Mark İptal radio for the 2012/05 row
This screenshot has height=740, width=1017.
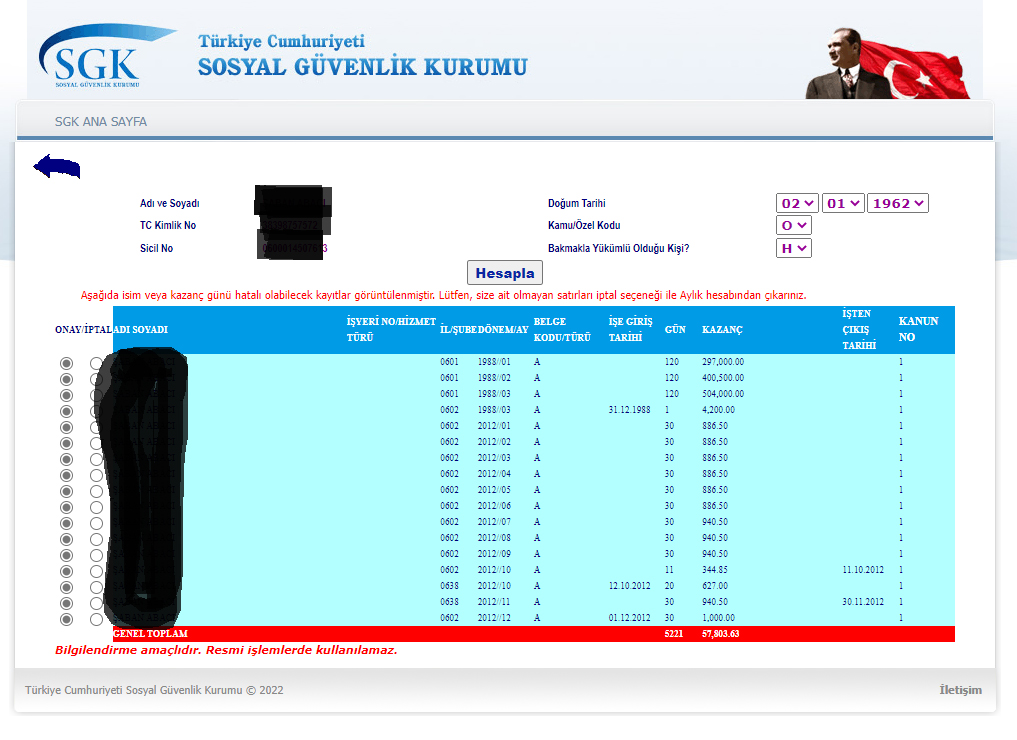pos(97,491)
